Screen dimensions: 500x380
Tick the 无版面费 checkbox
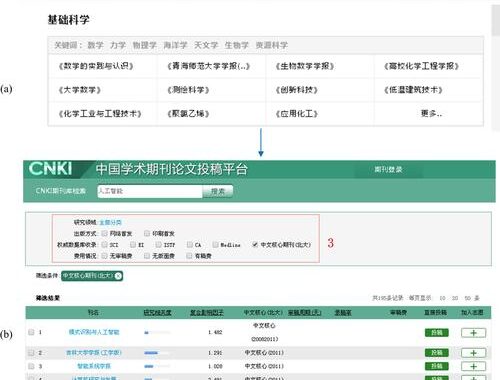click(147, 256)
